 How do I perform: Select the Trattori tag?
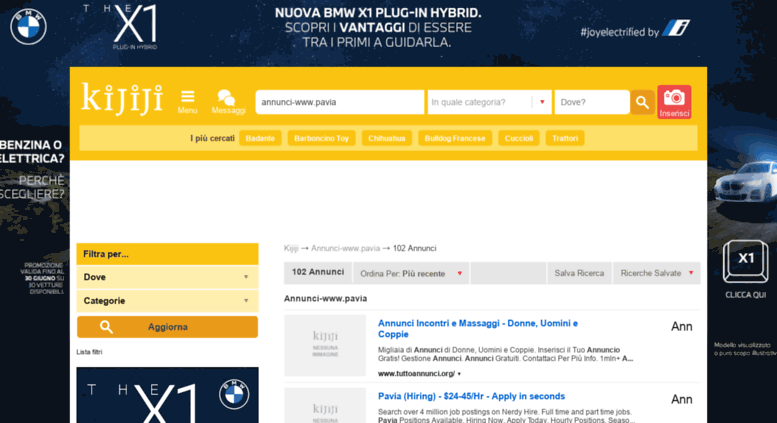tap(565, 138)
